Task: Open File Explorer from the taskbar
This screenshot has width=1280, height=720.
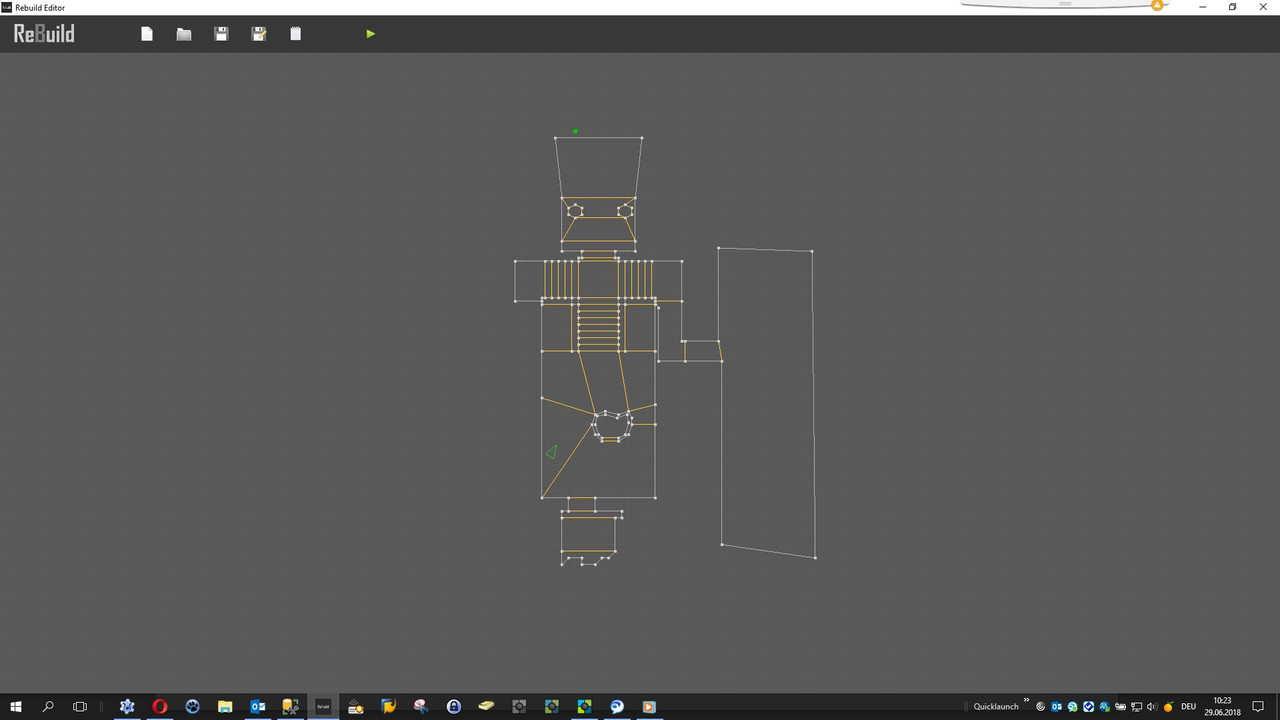Action: [225, 706]
